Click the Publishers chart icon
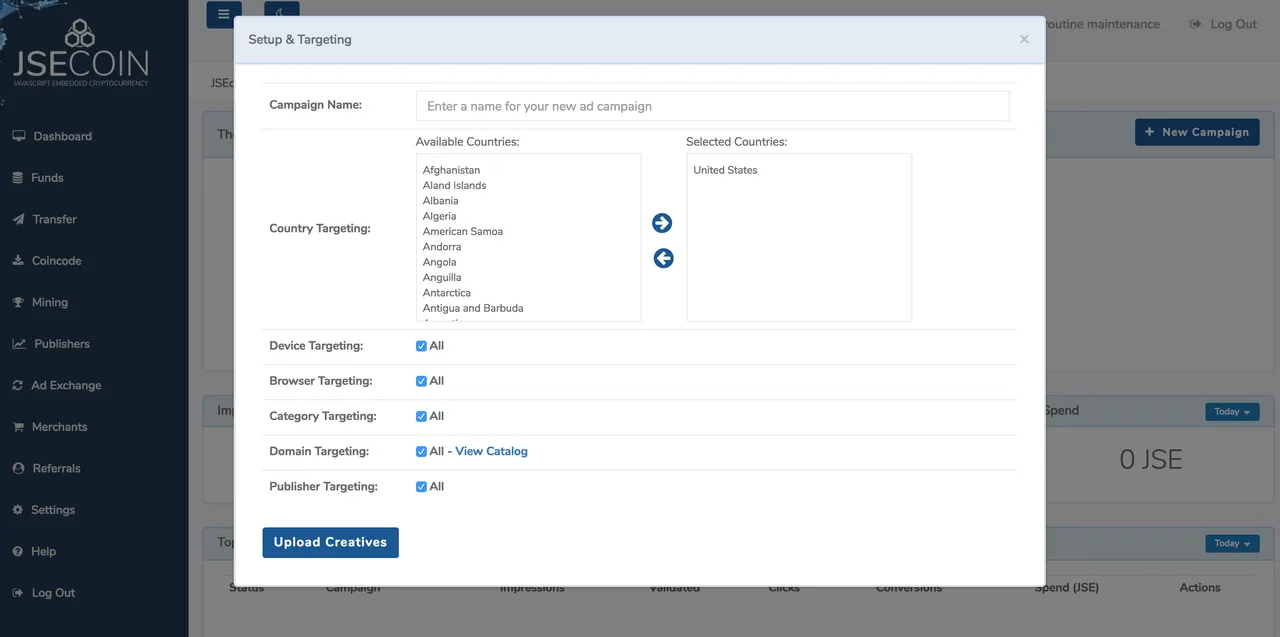 click(x=19, y=344)
